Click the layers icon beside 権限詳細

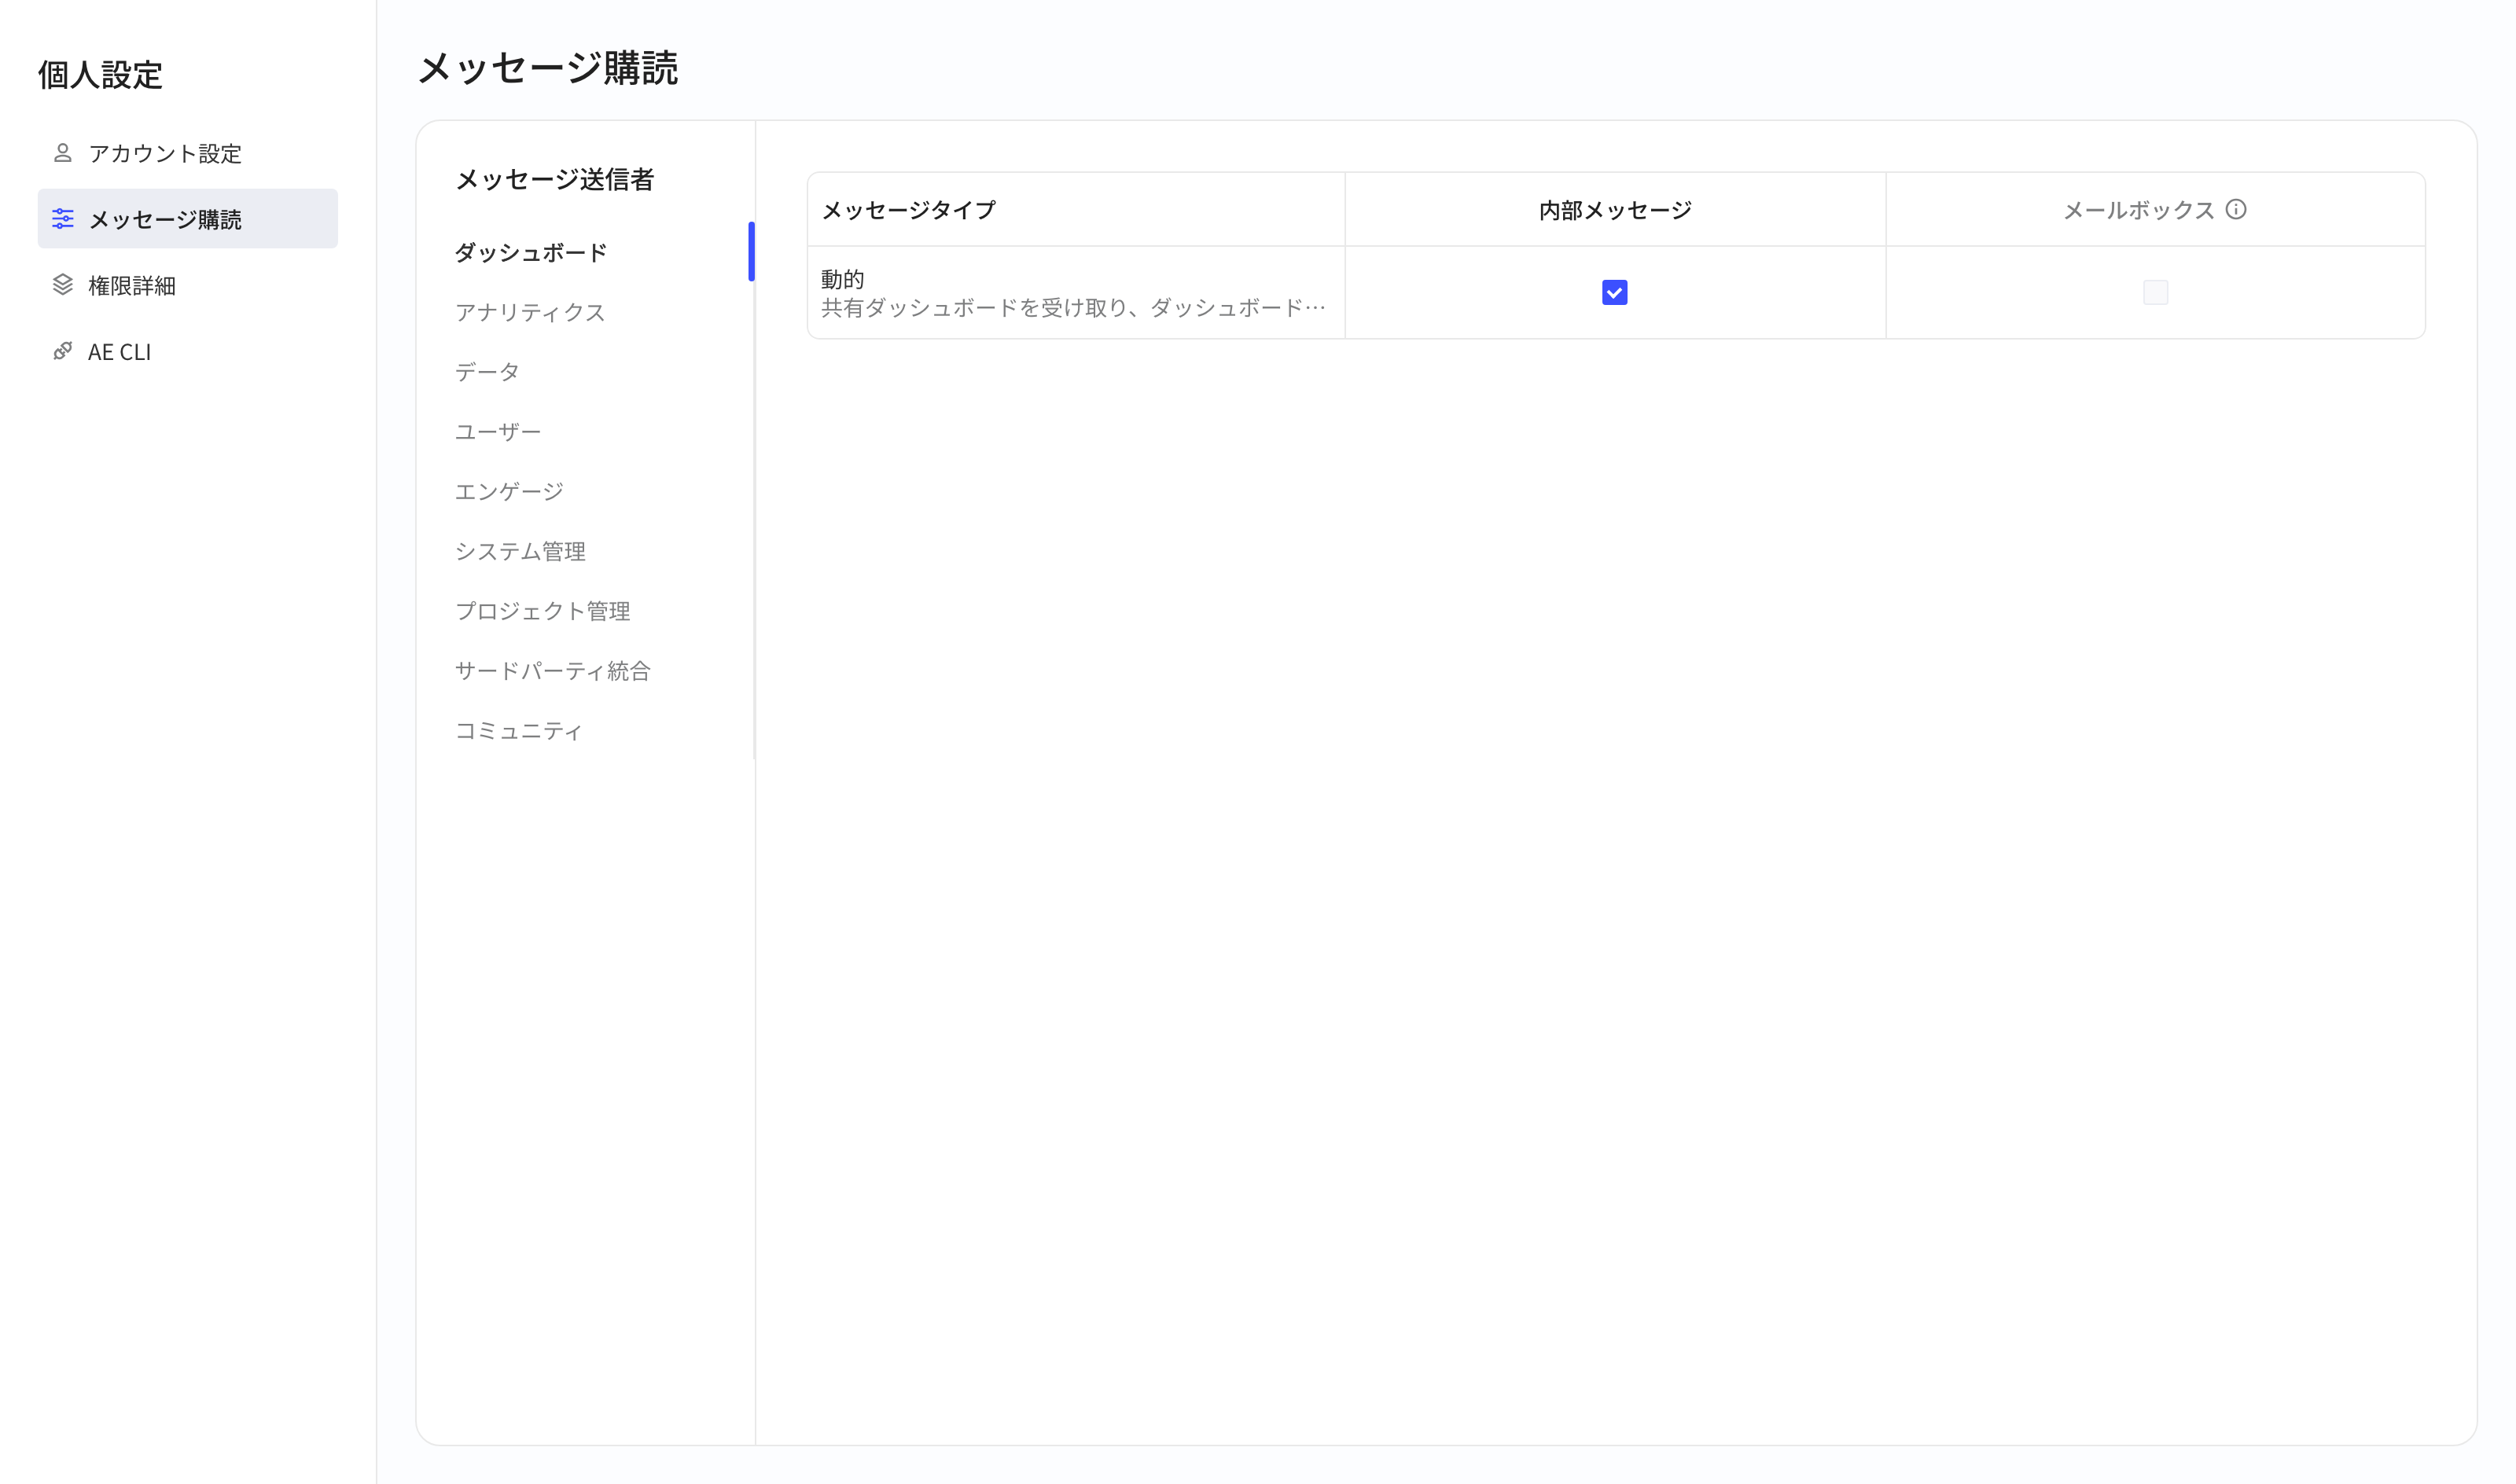click(63, 285)
